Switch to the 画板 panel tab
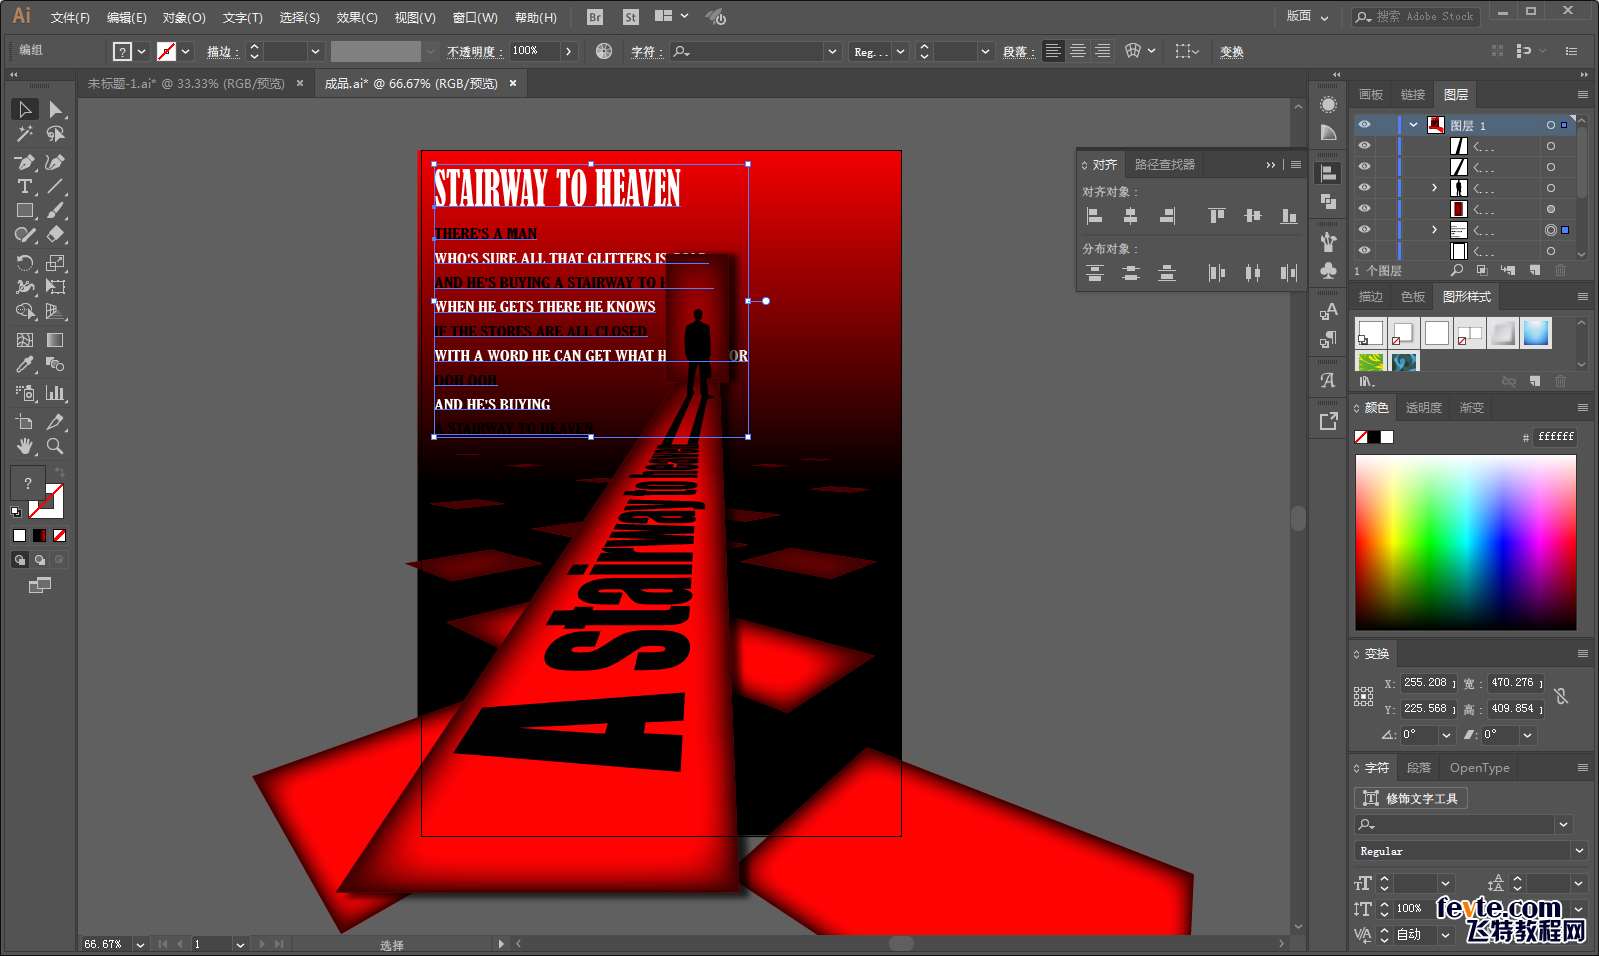The image size is (1599, 956). pos(1370,95)
